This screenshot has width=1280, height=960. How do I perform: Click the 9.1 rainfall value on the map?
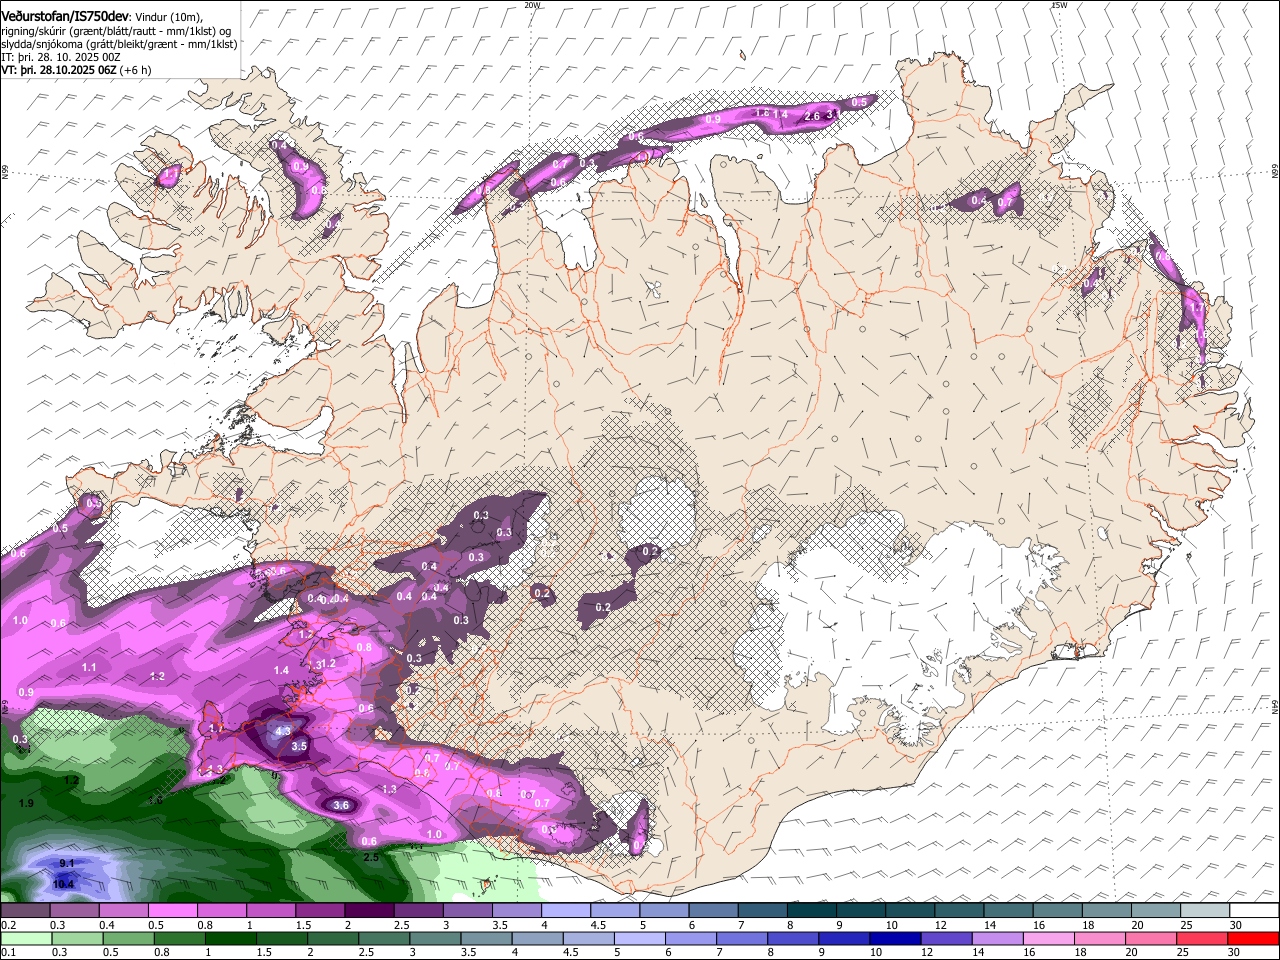(67, 863)
